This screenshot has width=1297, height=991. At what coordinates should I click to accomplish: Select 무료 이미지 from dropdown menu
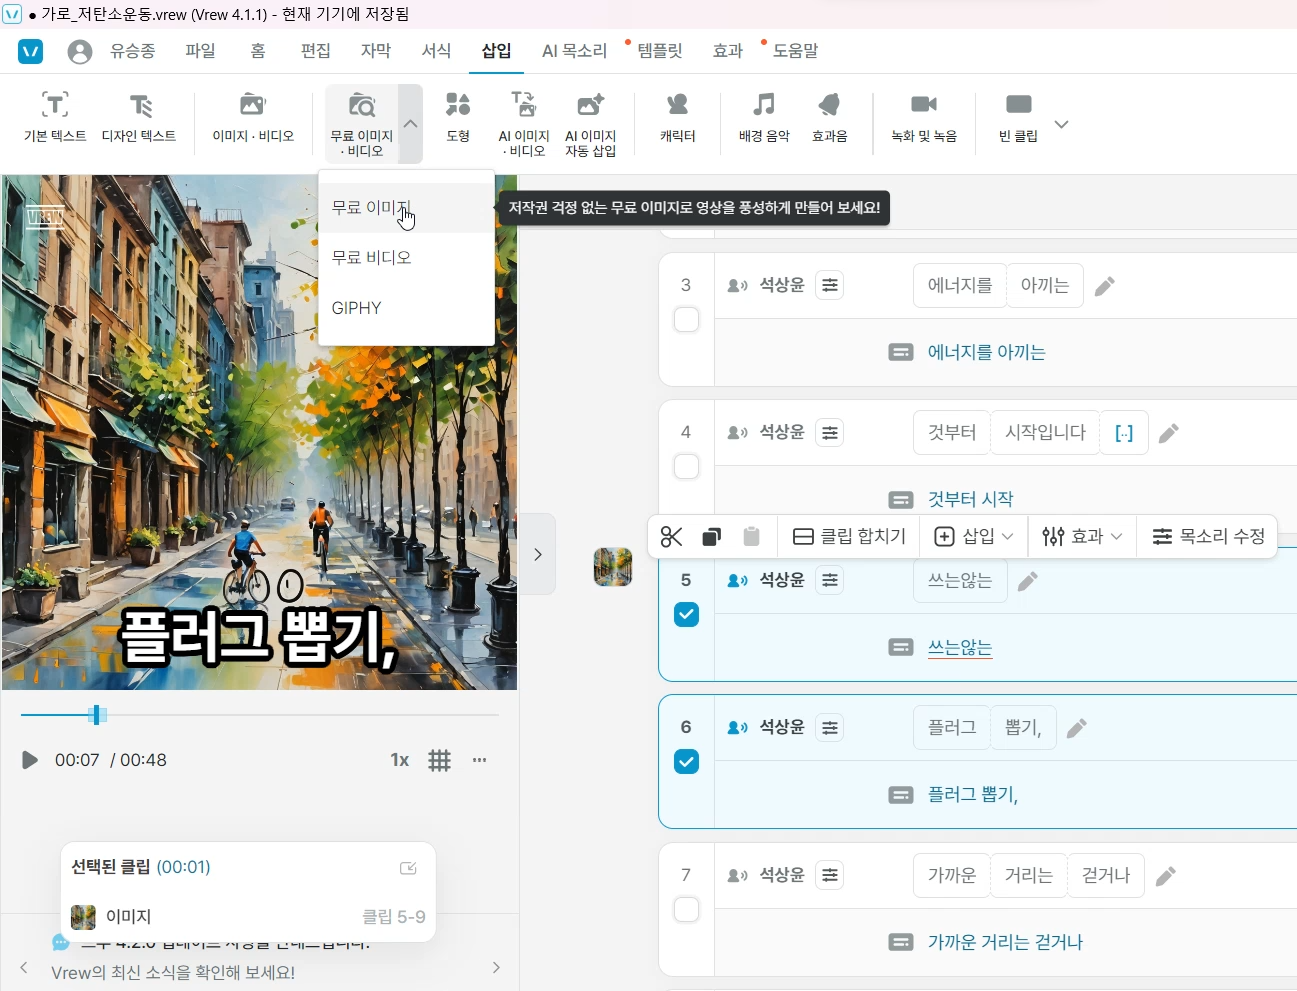[406, 208]
